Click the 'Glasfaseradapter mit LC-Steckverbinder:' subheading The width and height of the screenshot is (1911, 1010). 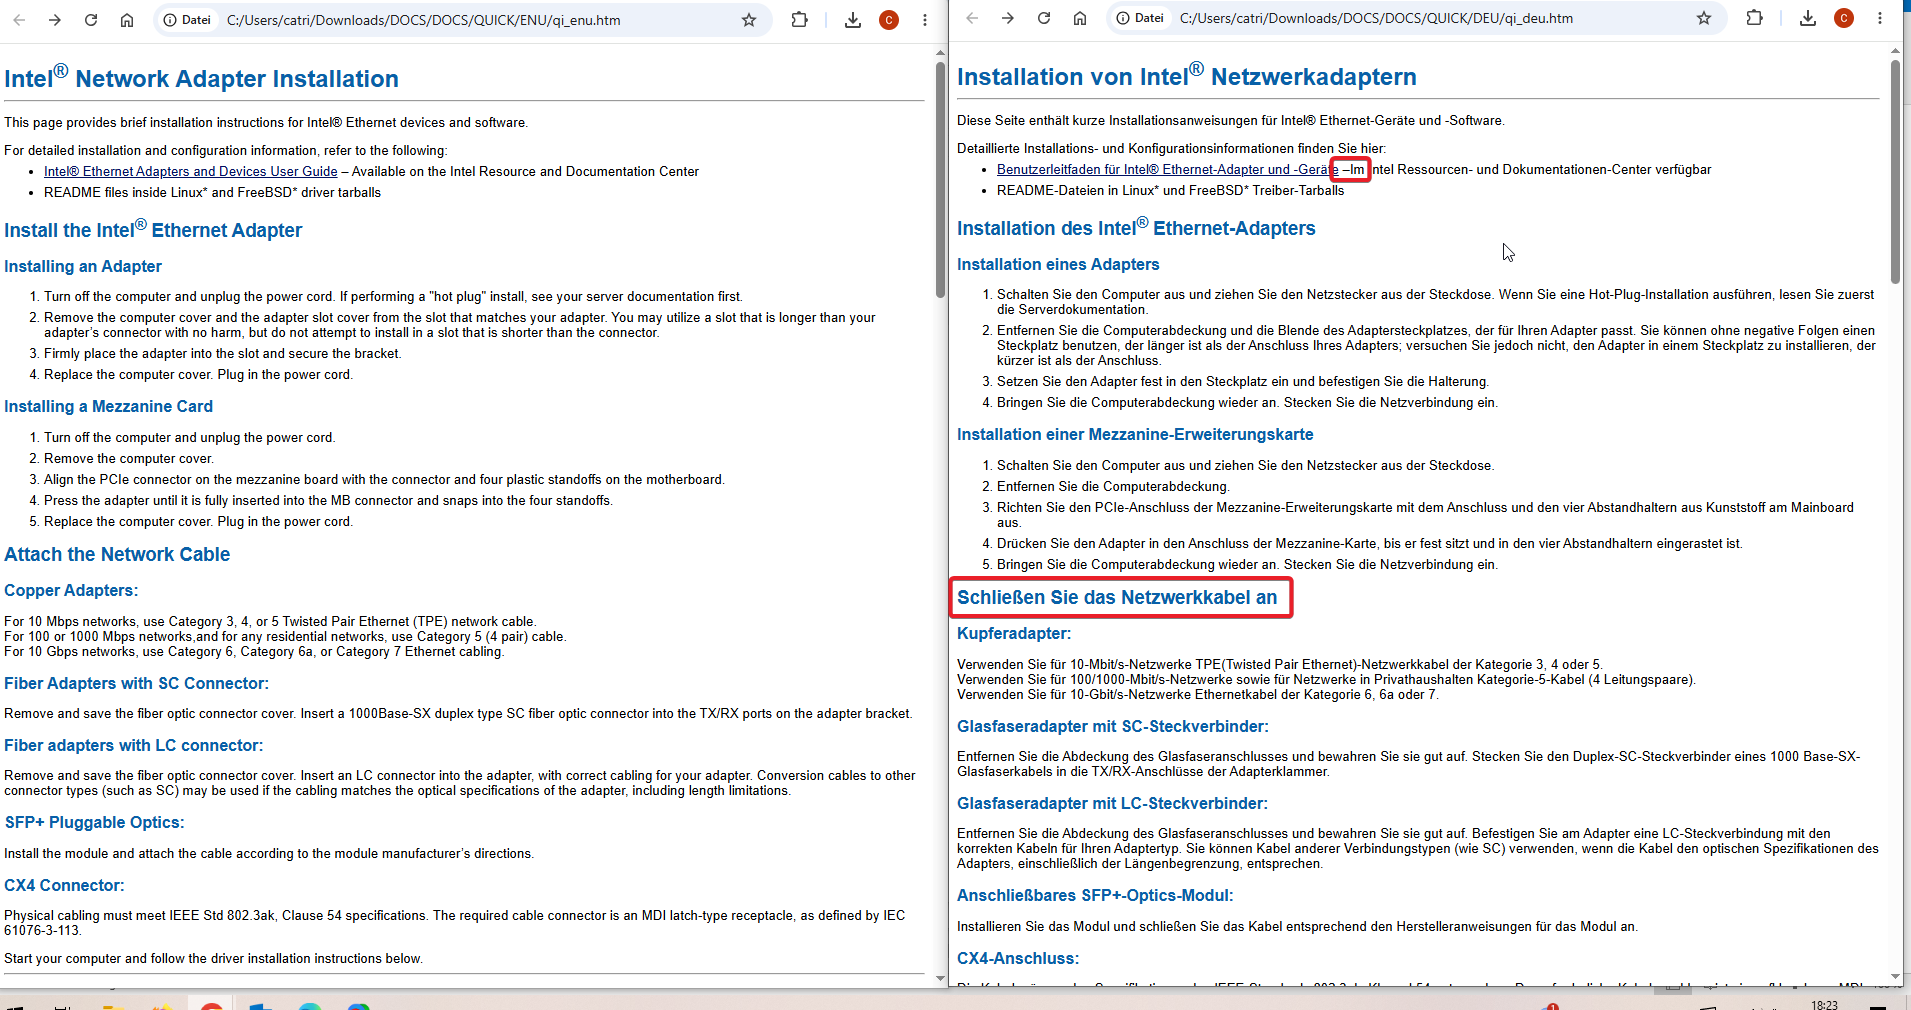coord(1112,804)
